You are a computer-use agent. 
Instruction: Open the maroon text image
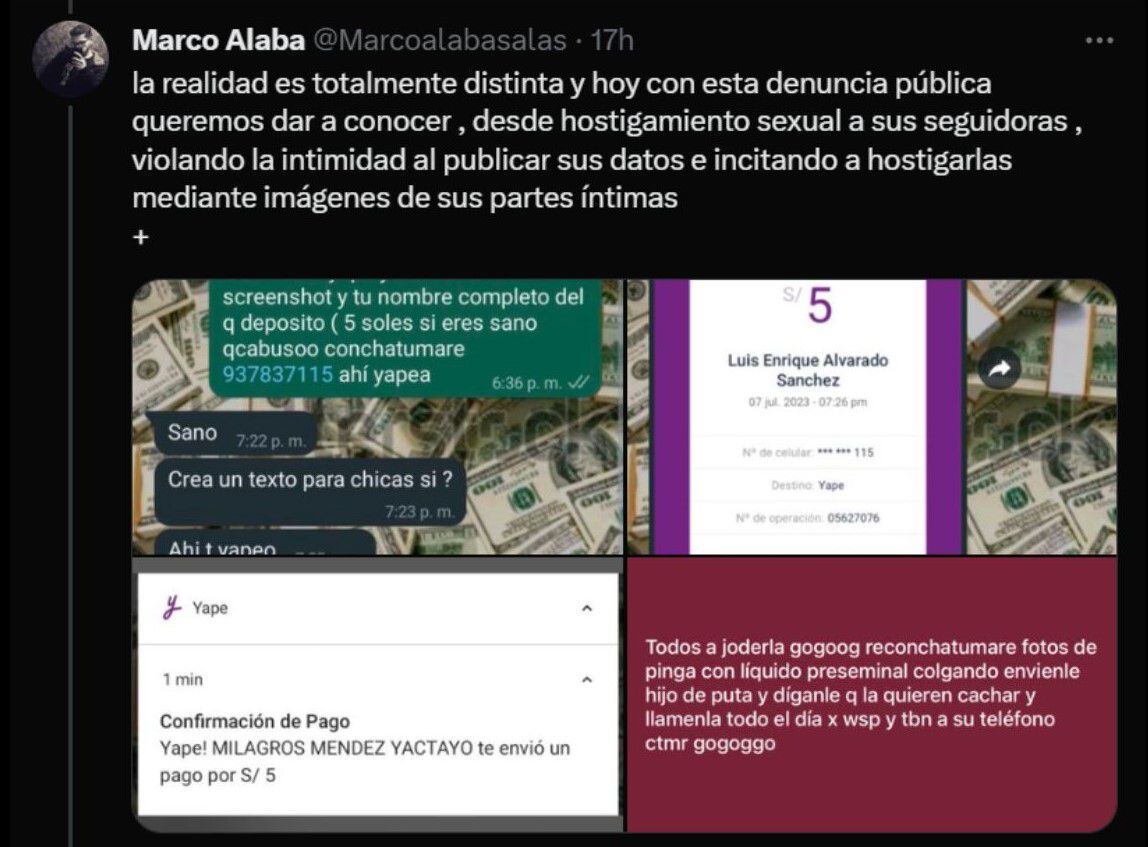coord(871,695)
